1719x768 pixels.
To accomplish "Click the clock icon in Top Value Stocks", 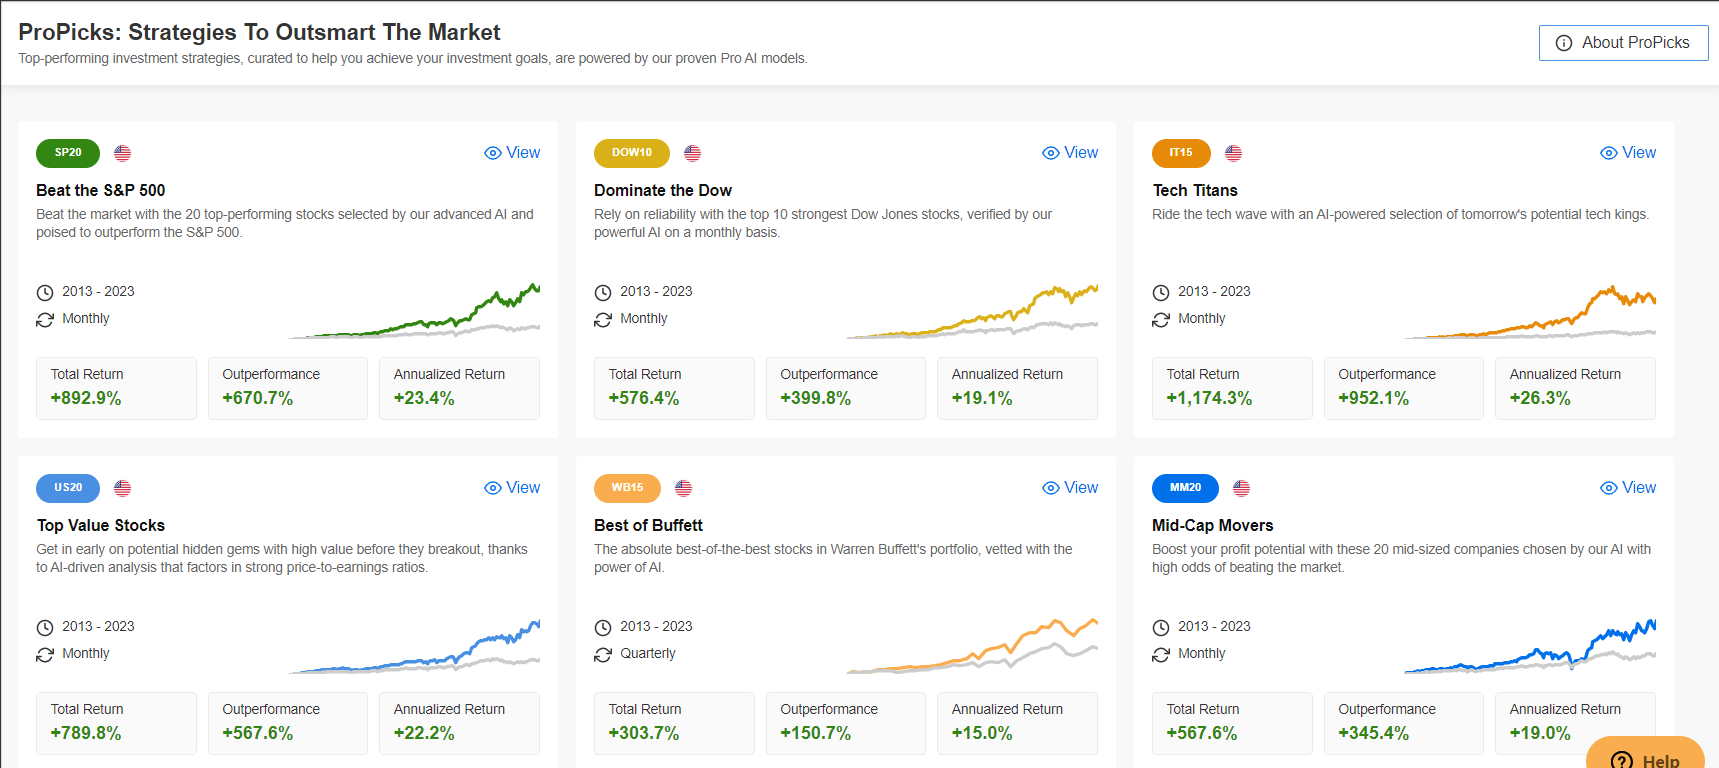I will coord(45,628).
